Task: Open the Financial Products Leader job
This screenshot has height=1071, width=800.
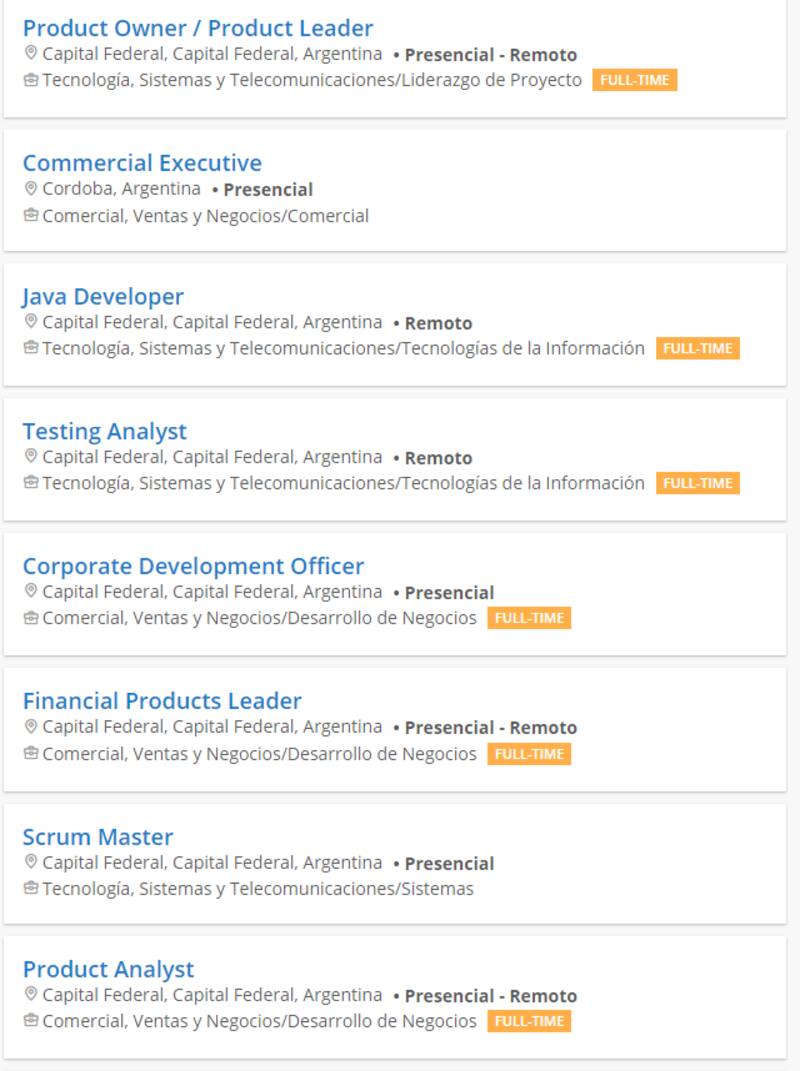Action: [x=162, y=701]
